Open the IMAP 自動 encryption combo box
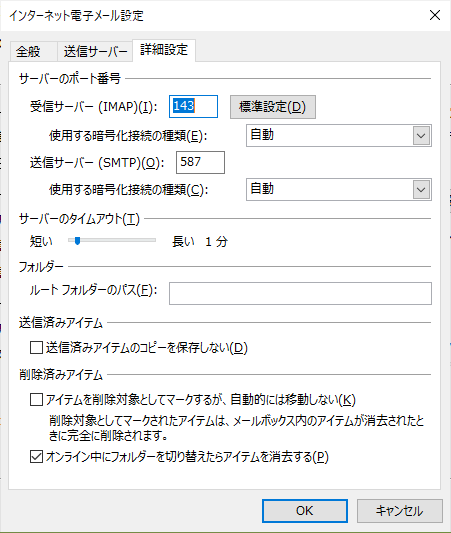451x533 pixels. click(339, 136)
